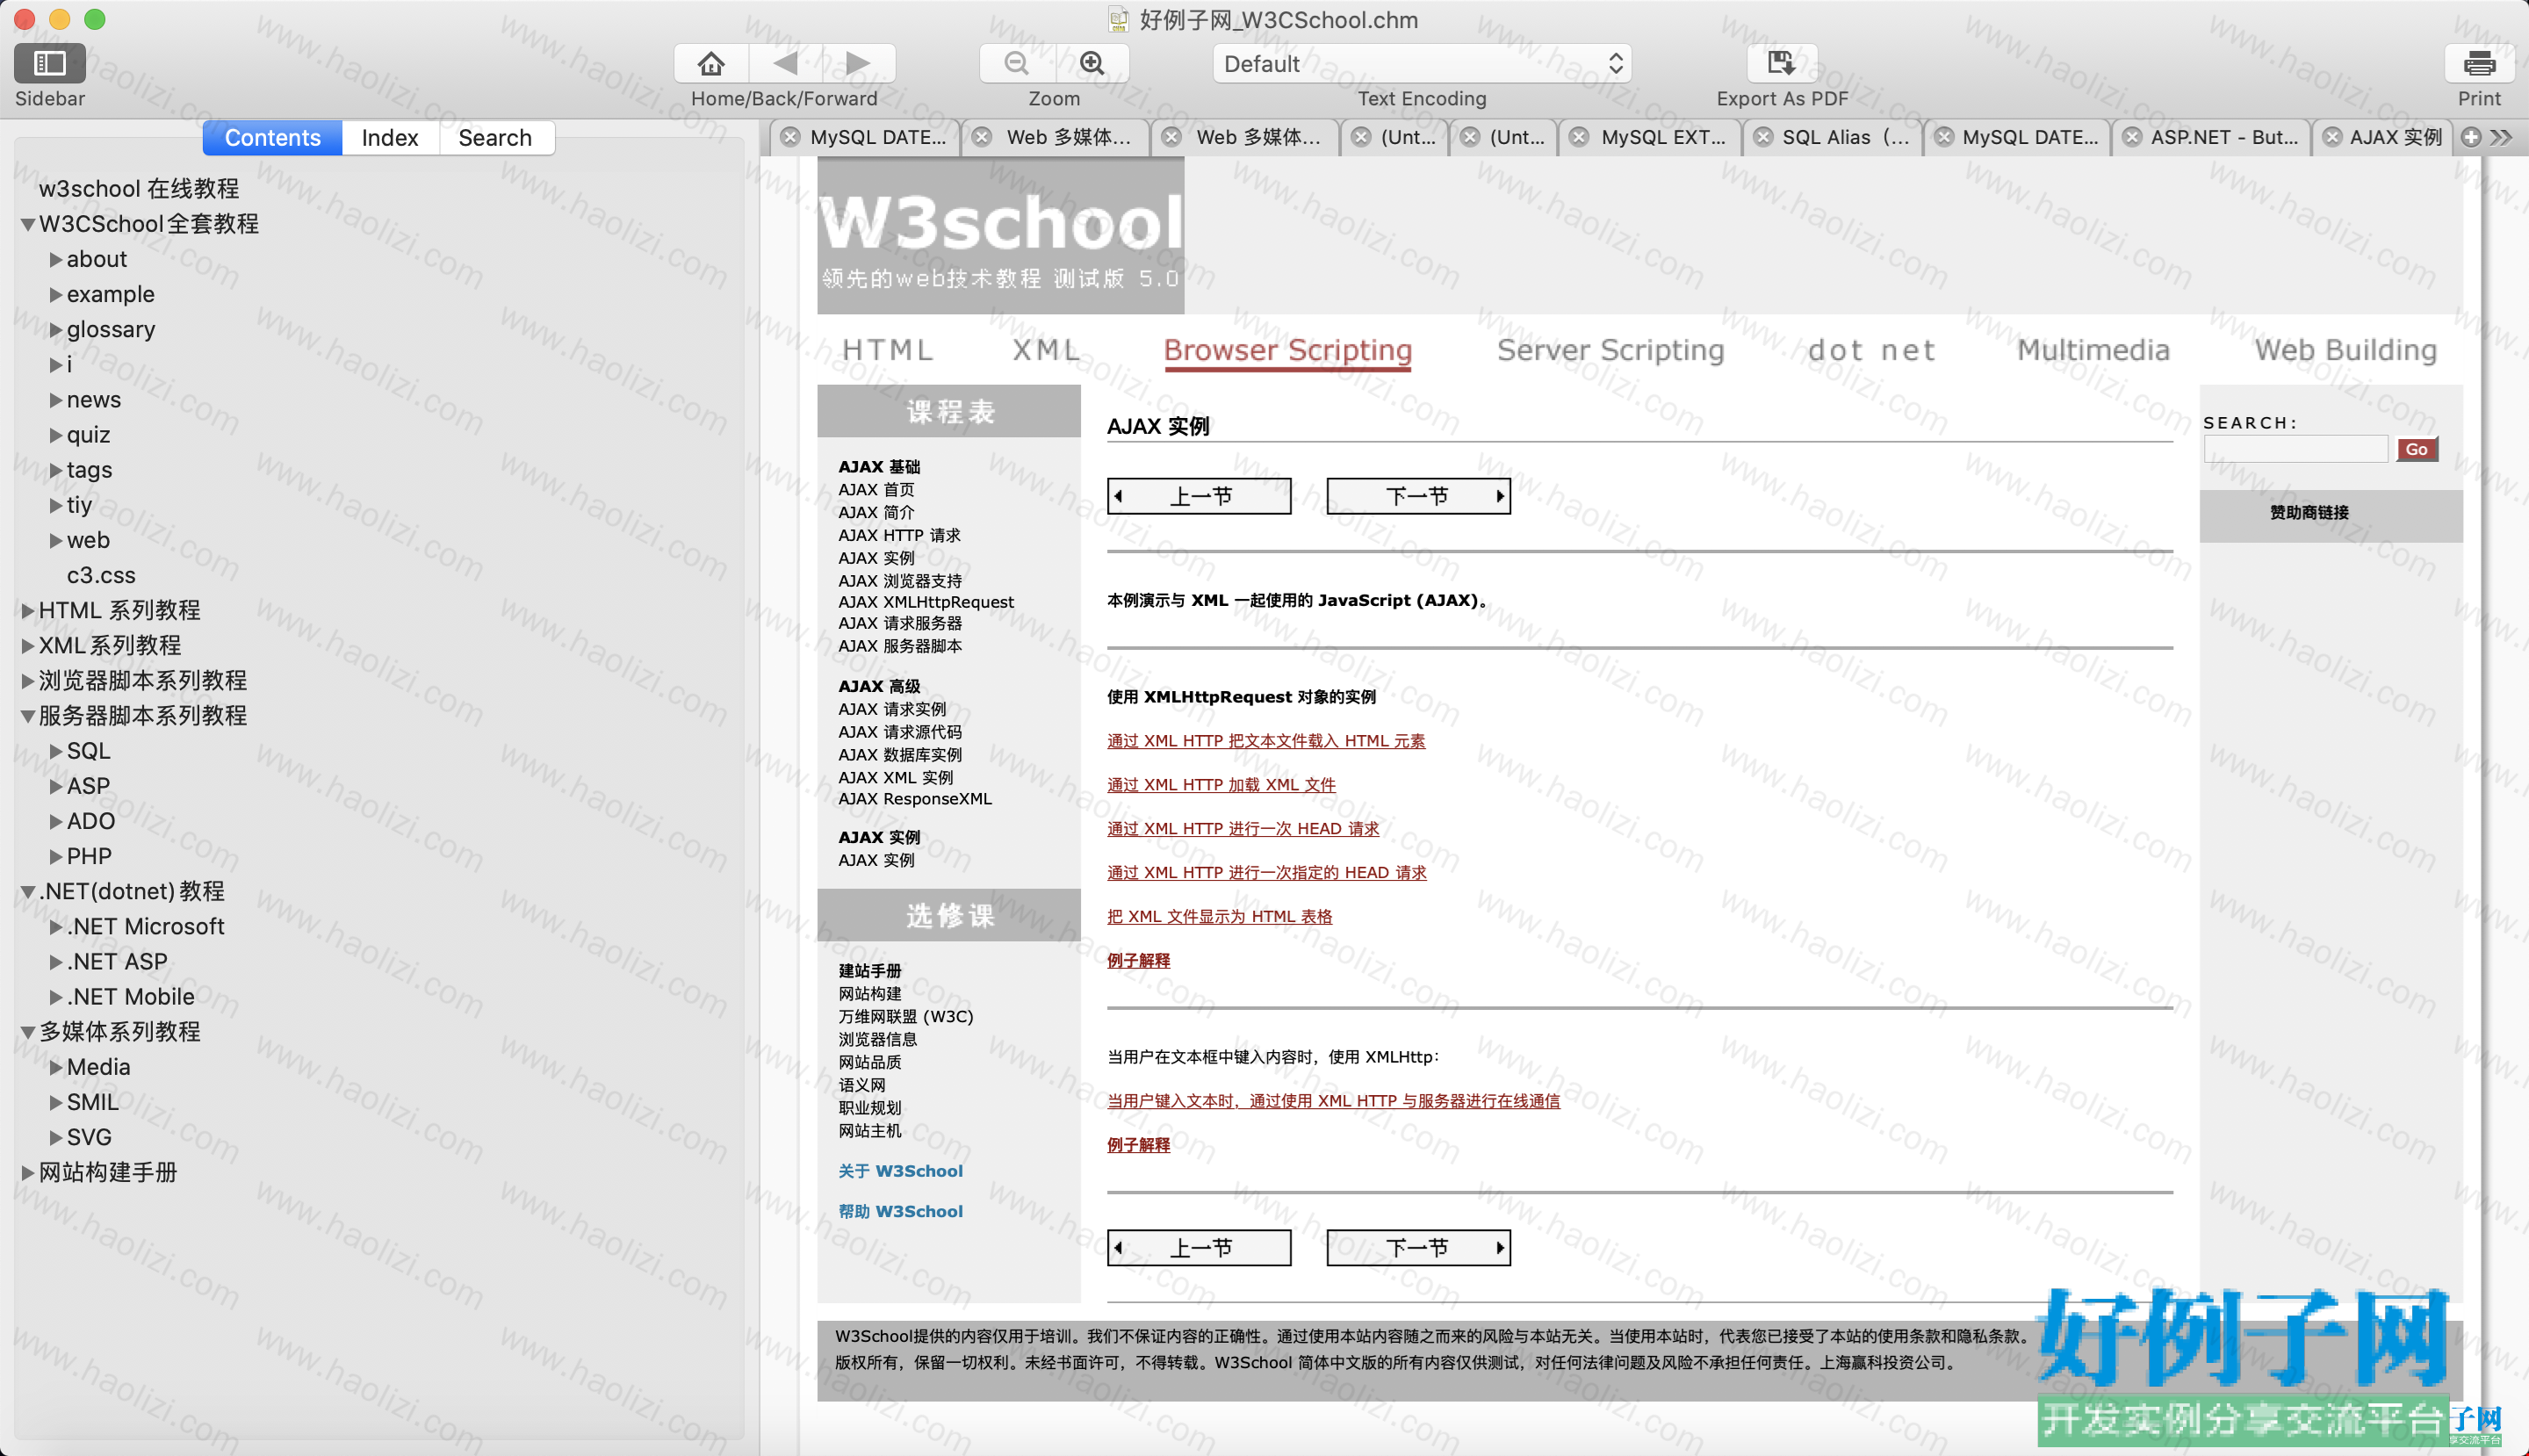Image resolution: width=2529 pixels, height=1456 pixels.
Task: Click the top 下一节 next button
Action: (x=1418, y=496)
